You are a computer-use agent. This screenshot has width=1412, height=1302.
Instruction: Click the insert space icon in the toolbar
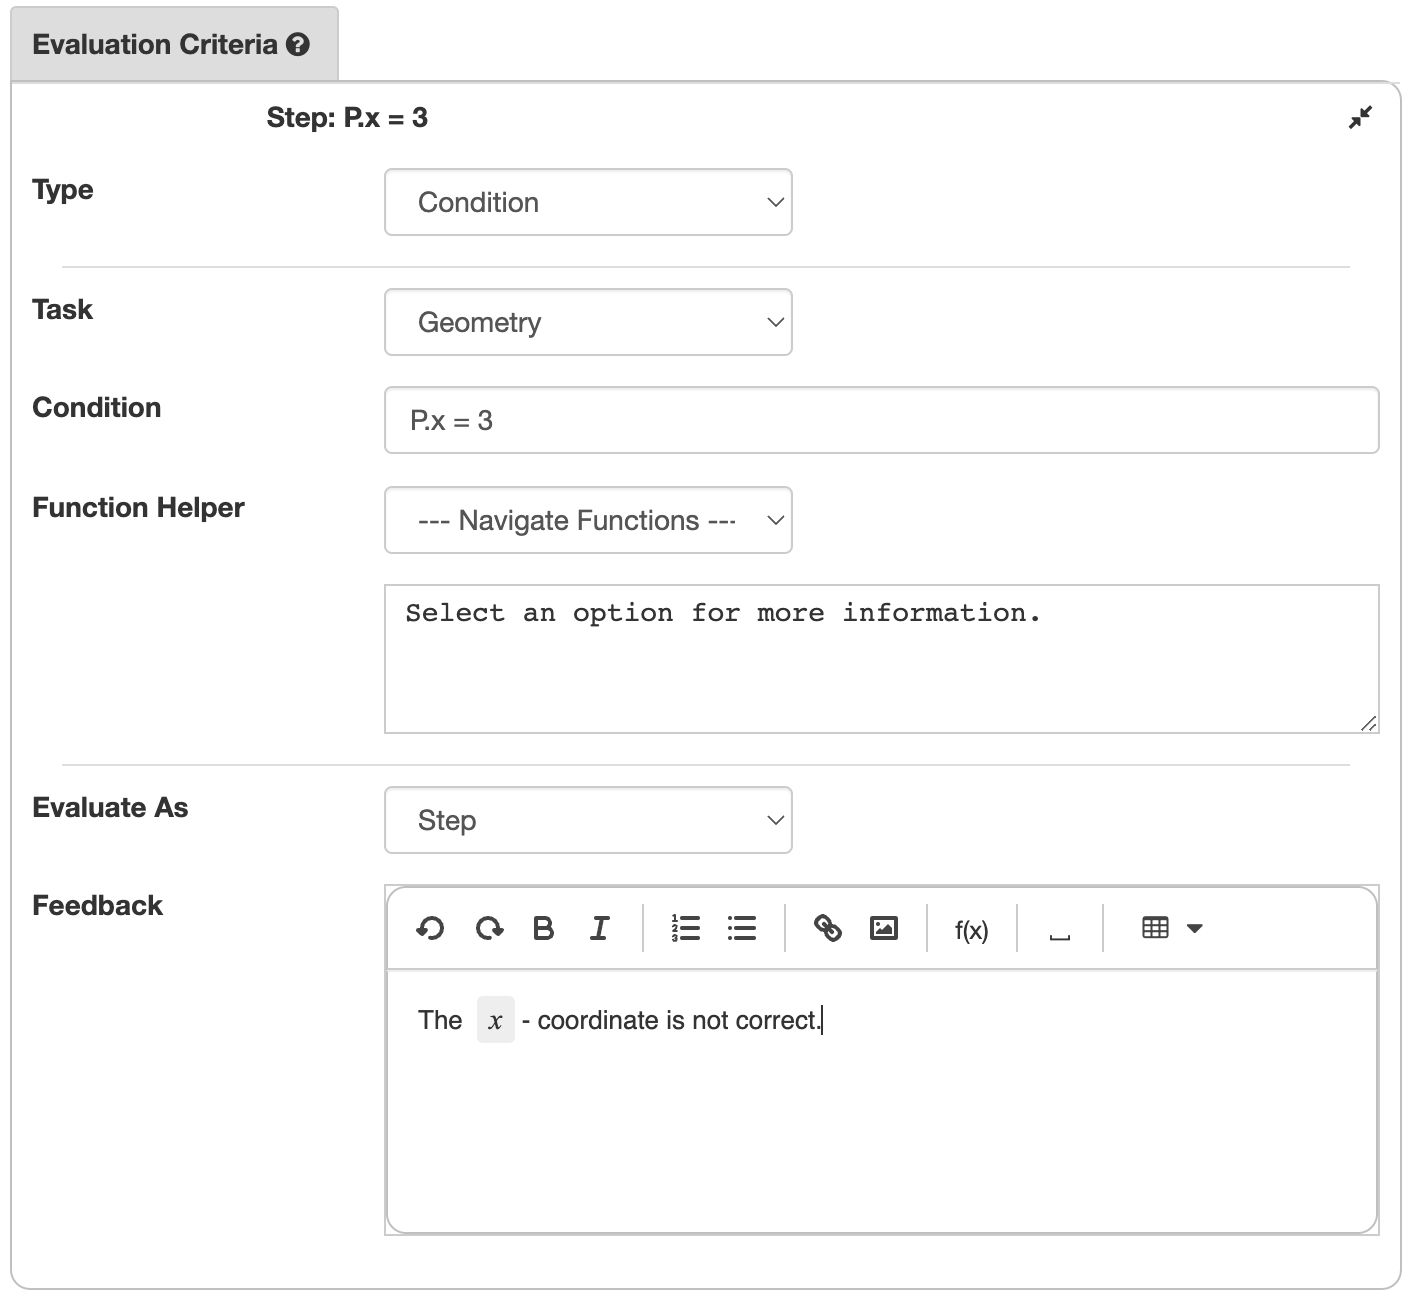click(x=1058, y=931)
